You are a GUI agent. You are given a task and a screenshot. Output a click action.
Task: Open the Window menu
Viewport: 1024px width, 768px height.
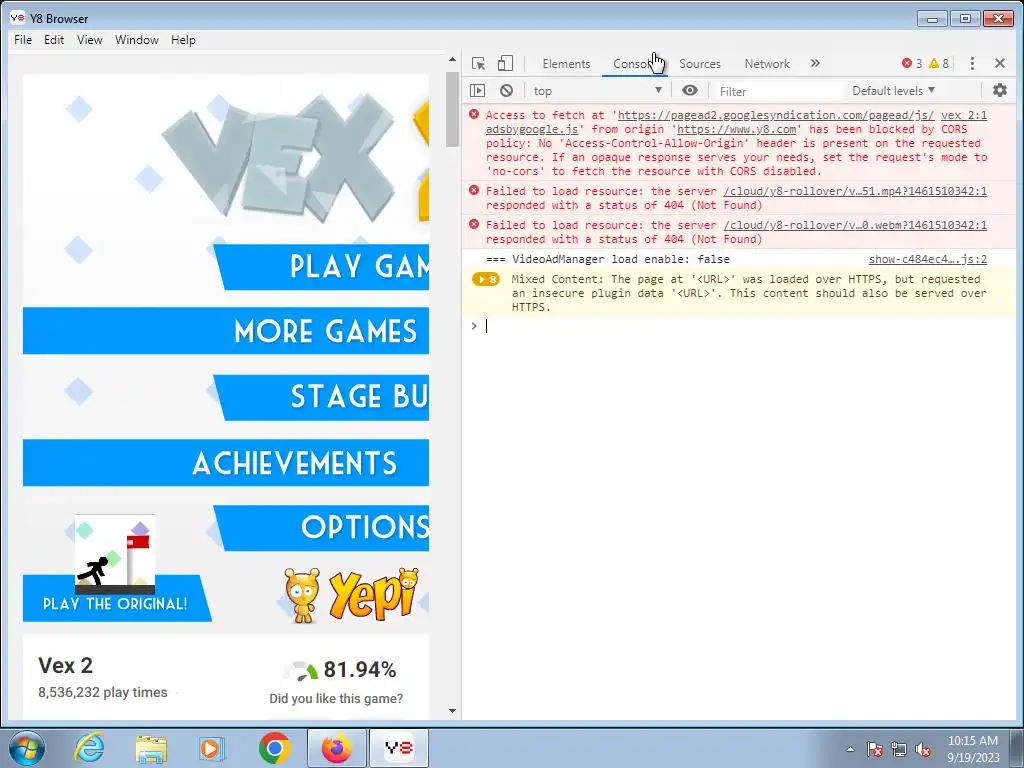pos(136,40)
